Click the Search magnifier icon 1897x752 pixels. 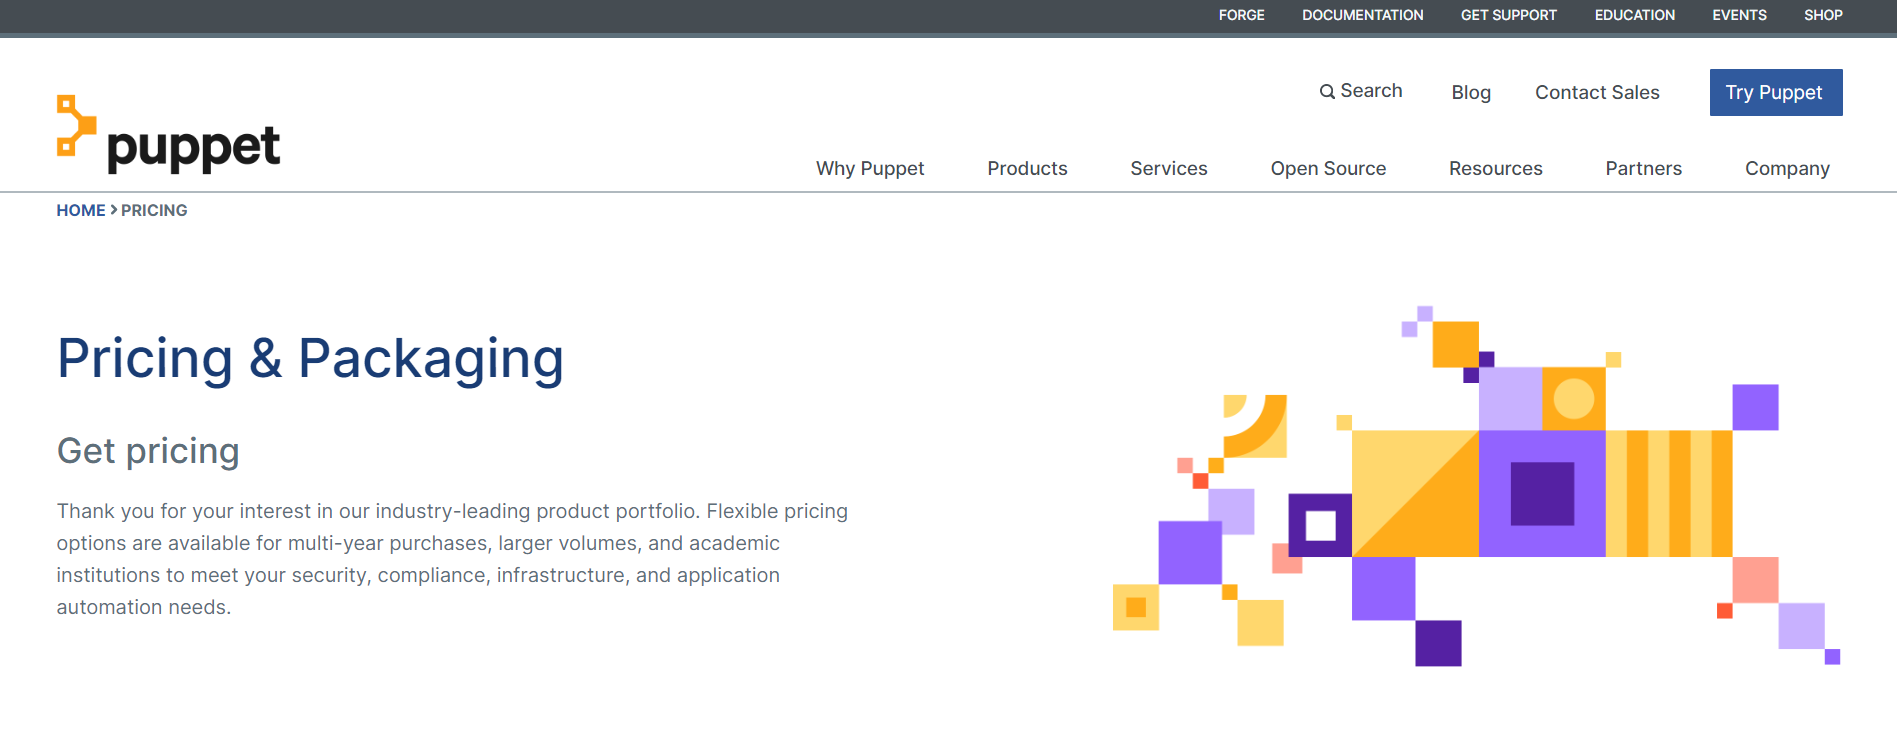click(x=1327, y=92)
